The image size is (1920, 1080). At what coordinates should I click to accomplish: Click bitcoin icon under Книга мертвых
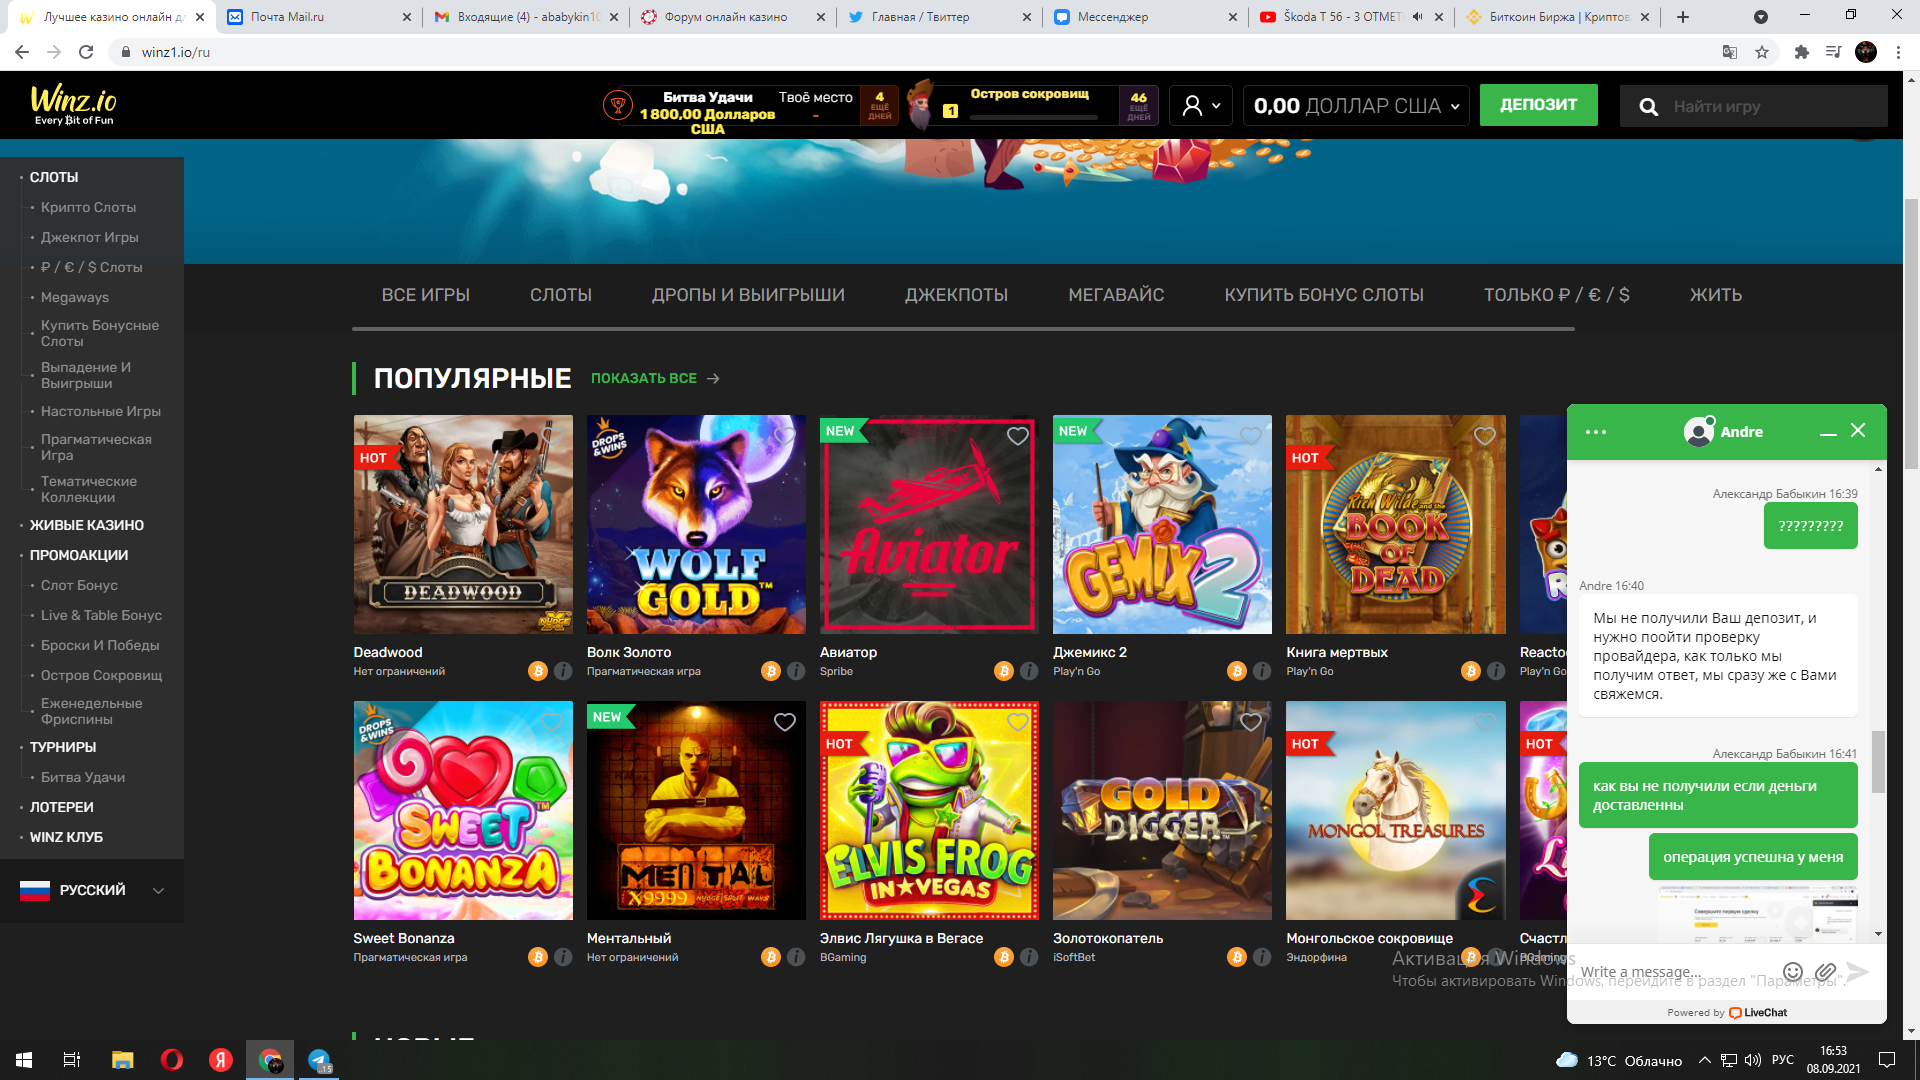pos(1471,671)
